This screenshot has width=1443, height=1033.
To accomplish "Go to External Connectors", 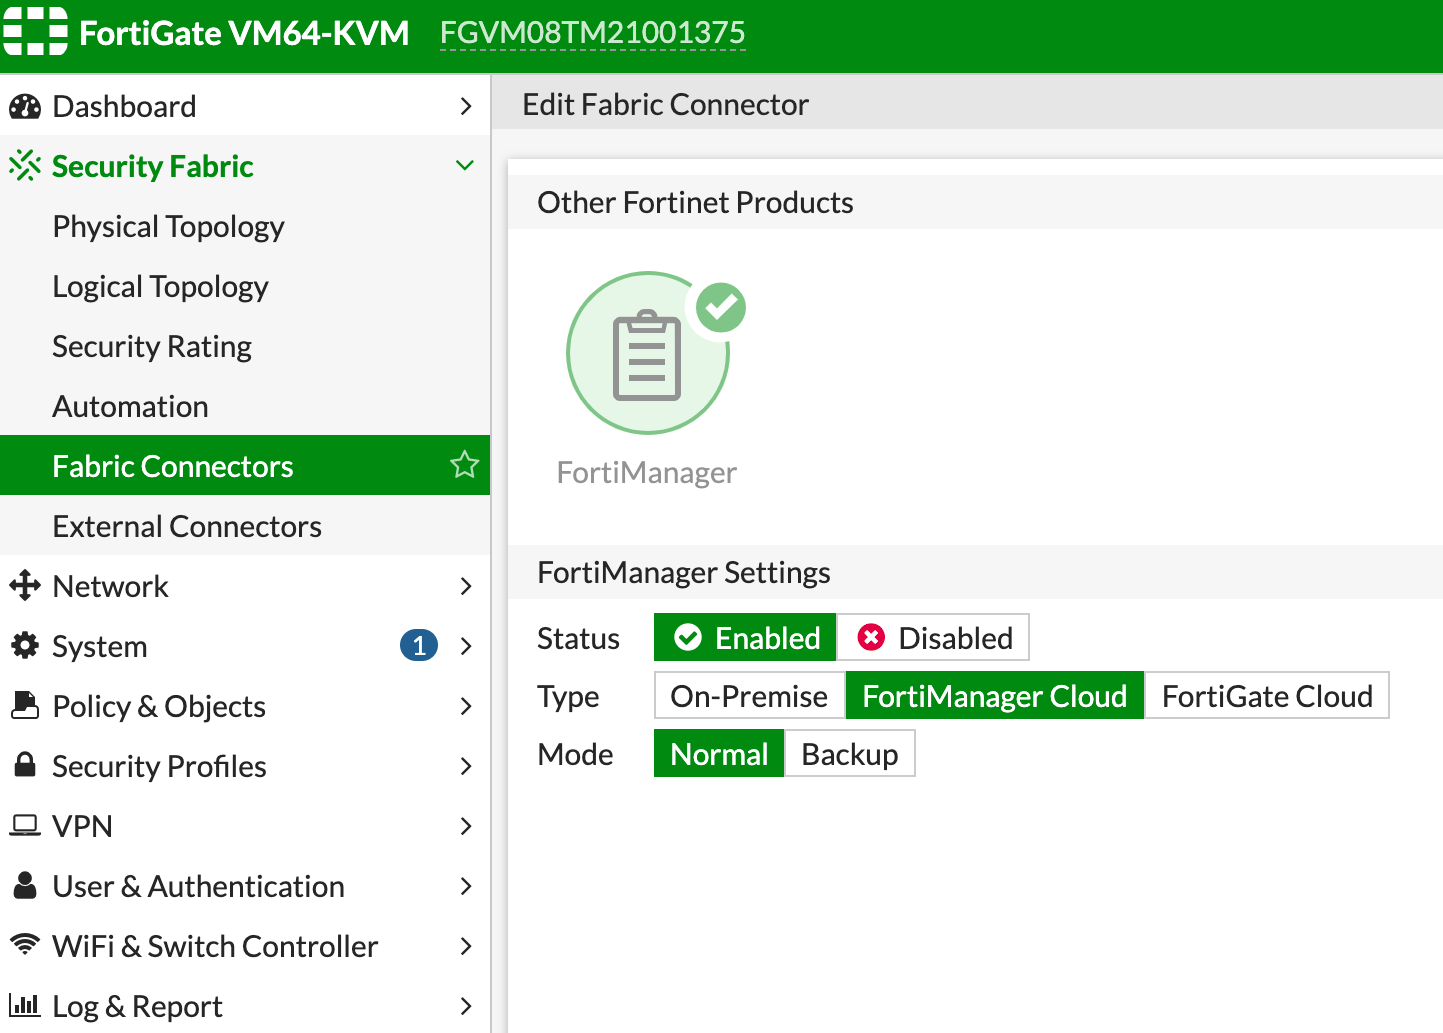I will 187,526.
